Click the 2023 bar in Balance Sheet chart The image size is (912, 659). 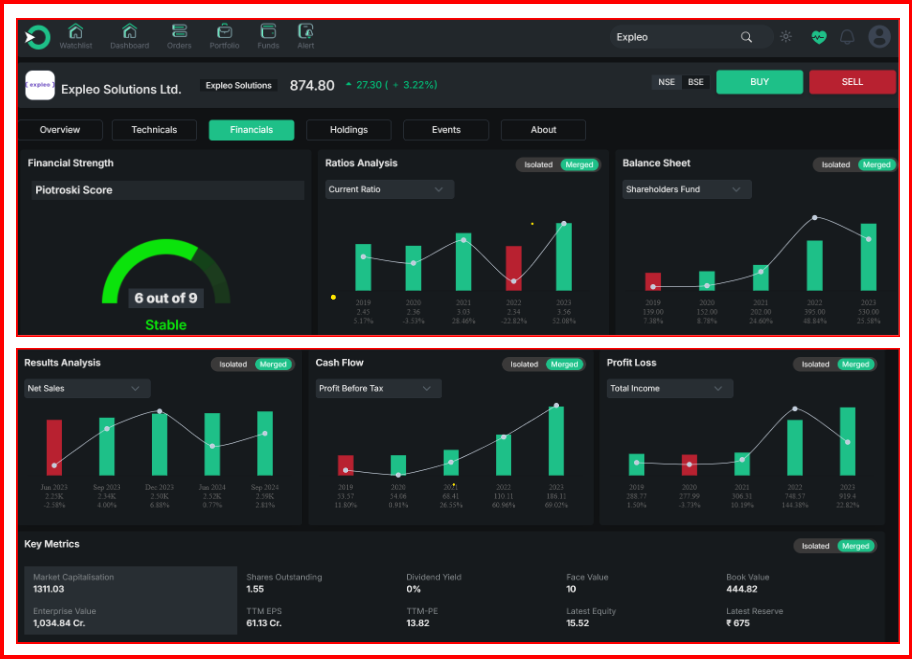(868, 257)
